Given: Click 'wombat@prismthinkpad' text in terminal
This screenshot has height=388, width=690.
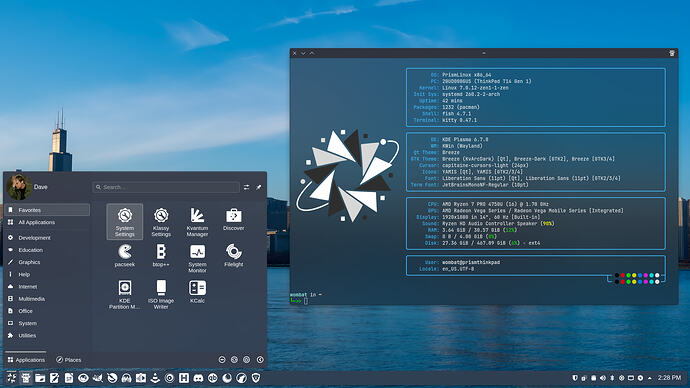Looking at the screenshot, I should point(470,262).
